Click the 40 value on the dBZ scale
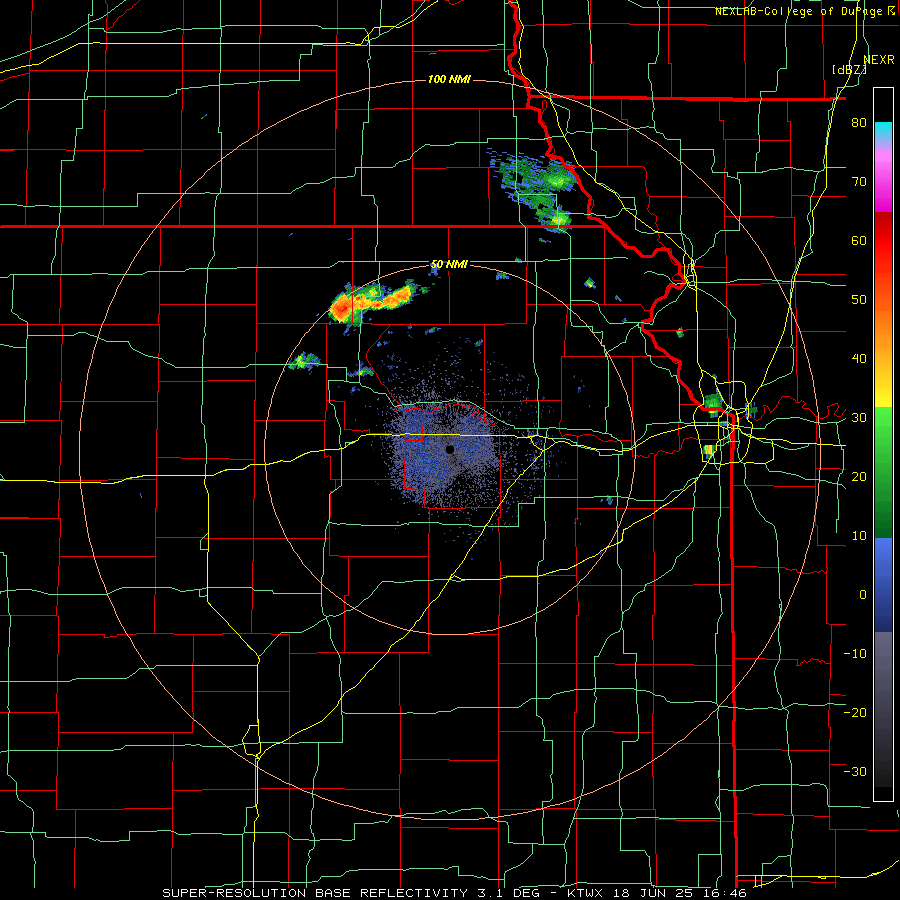The height and width of the screenshot is (900, 900). pyautogui.click(x=859, y=359)
